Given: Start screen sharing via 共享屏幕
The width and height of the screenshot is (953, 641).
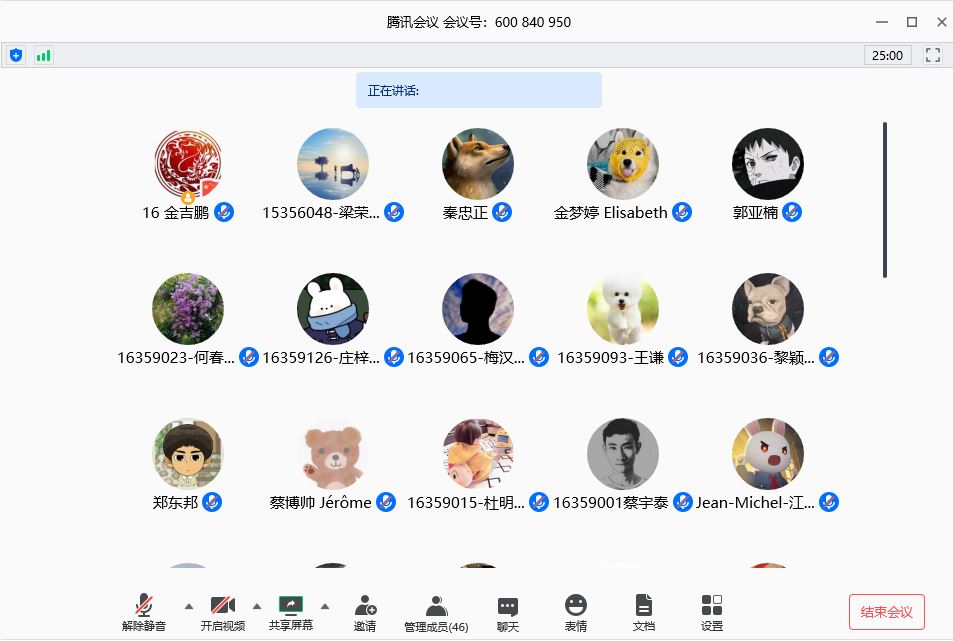Looking at the screenshot, I should coord(291,612).
